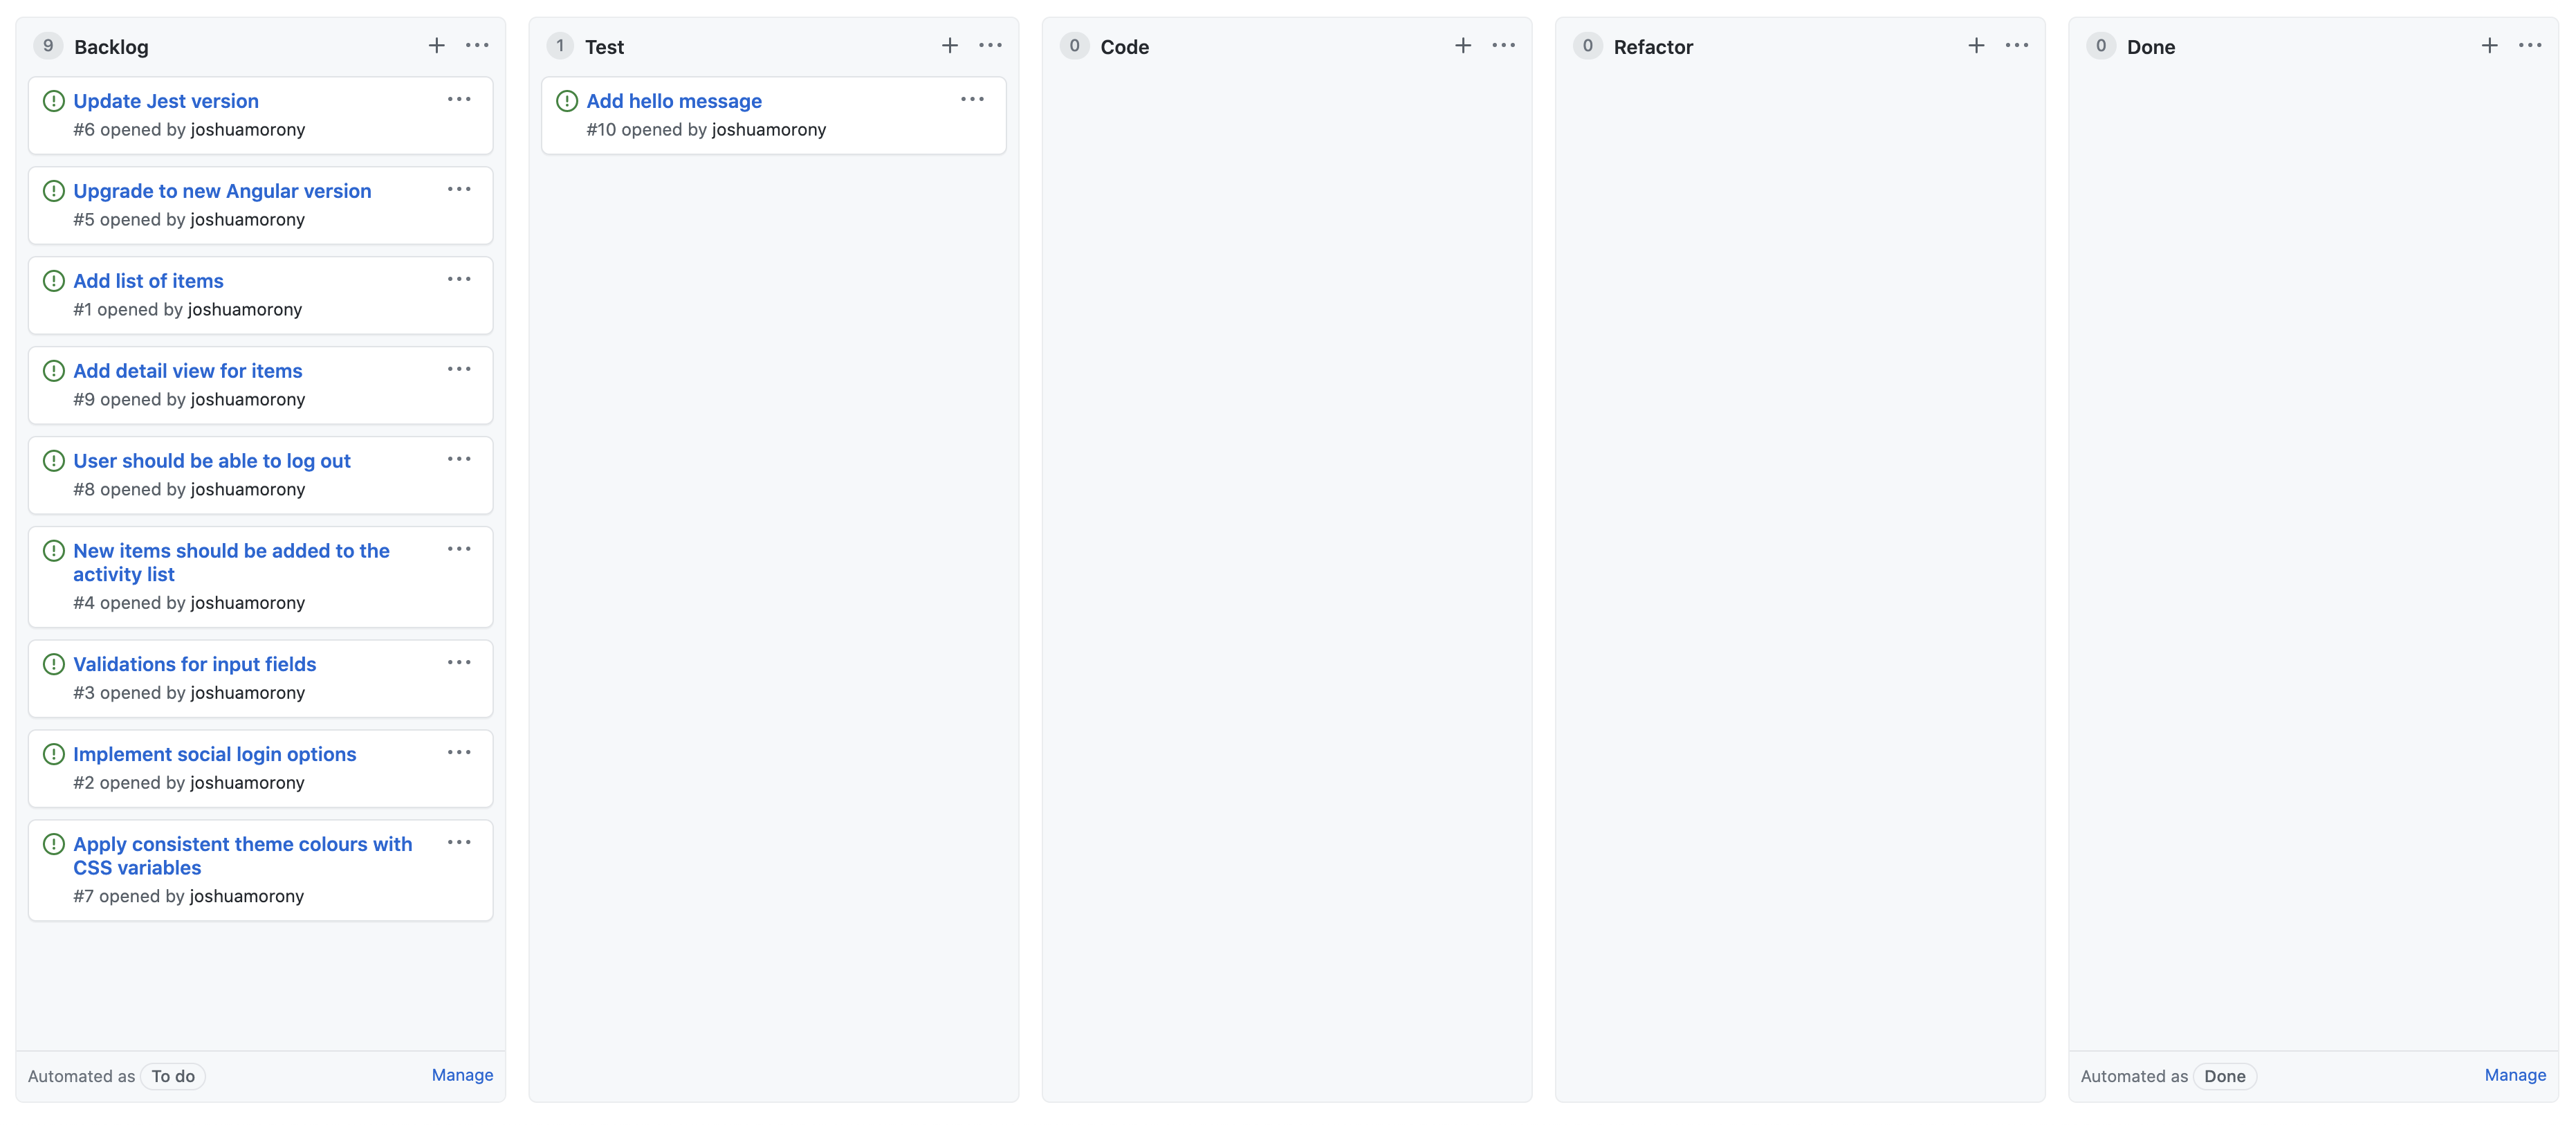Image resolution: width=2576 pixels, height=1125 pixels.
Task: Click '#2 opened by joshuamorony' text
Action: tap(189, 783)
